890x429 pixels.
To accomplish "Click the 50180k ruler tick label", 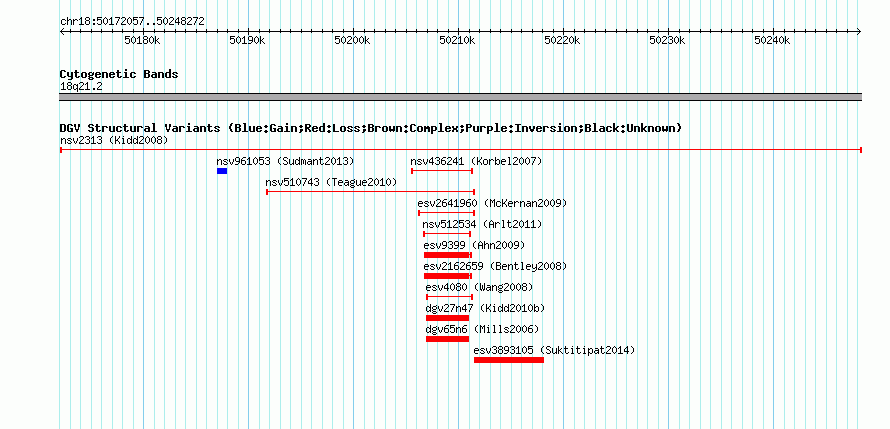I will tap(142, 40).
